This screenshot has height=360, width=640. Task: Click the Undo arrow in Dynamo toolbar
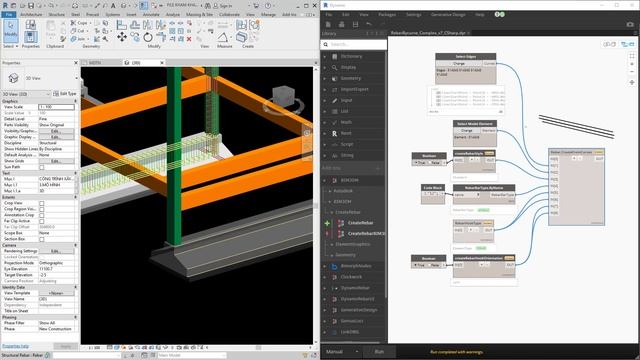[x=369, y=24]
